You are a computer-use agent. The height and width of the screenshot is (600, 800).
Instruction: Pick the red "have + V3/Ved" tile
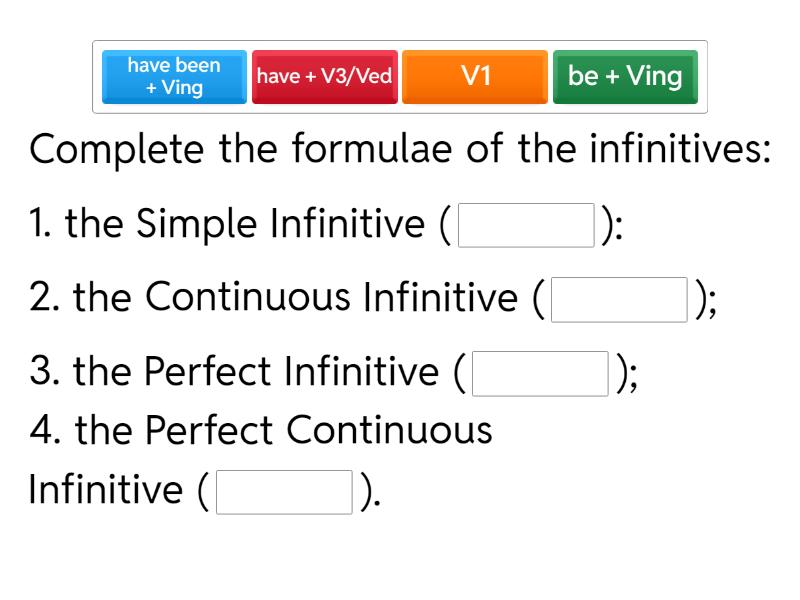coord(325,77)
